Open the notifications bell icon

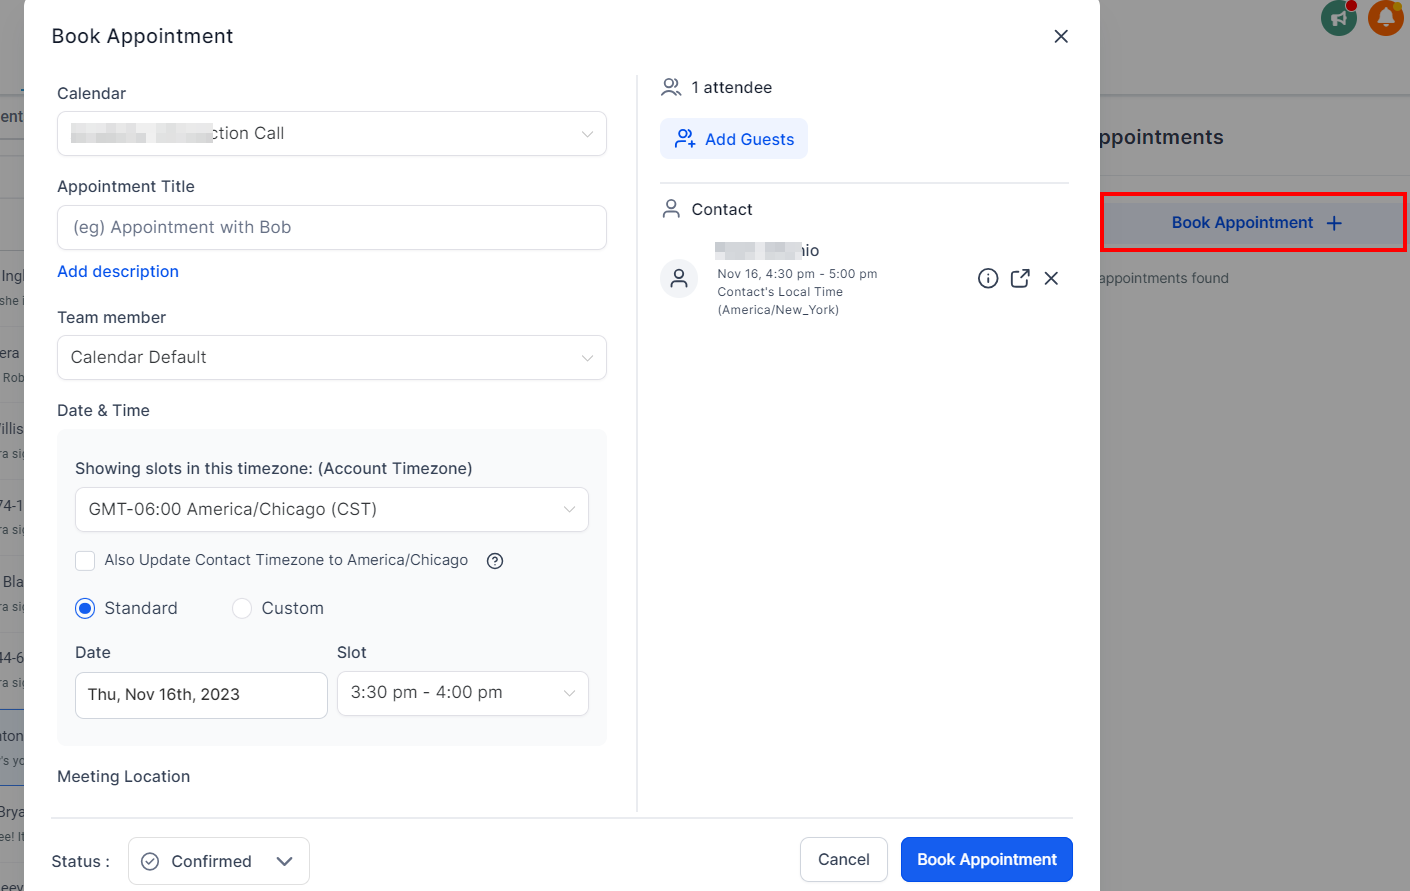pos(1386,17)
